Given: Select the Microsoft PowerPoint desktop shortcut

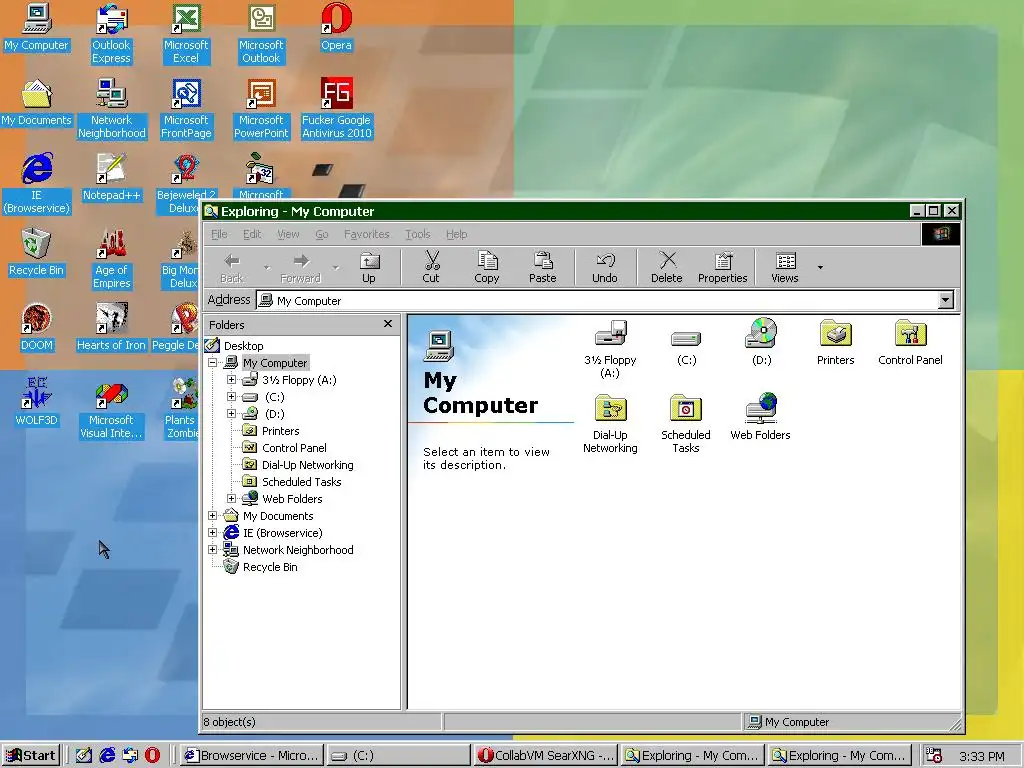Looking at the screenshot, I should [x=261, y=94].
